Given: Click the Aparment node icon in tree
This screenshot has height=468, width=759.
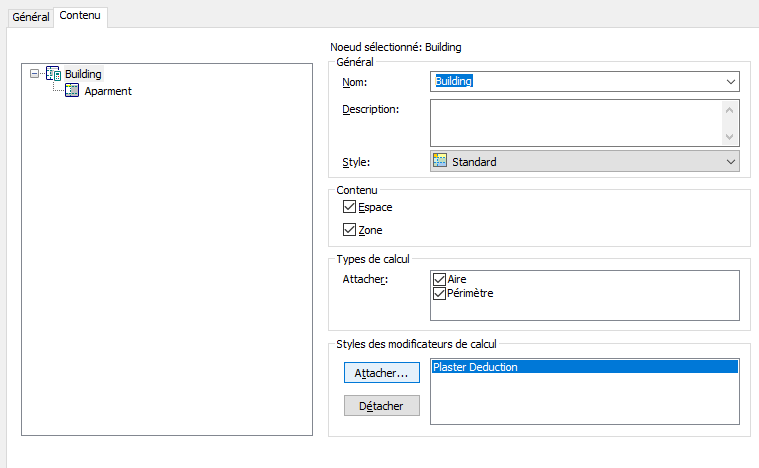Looking at the screenshot, I should [x=72, y=91].
